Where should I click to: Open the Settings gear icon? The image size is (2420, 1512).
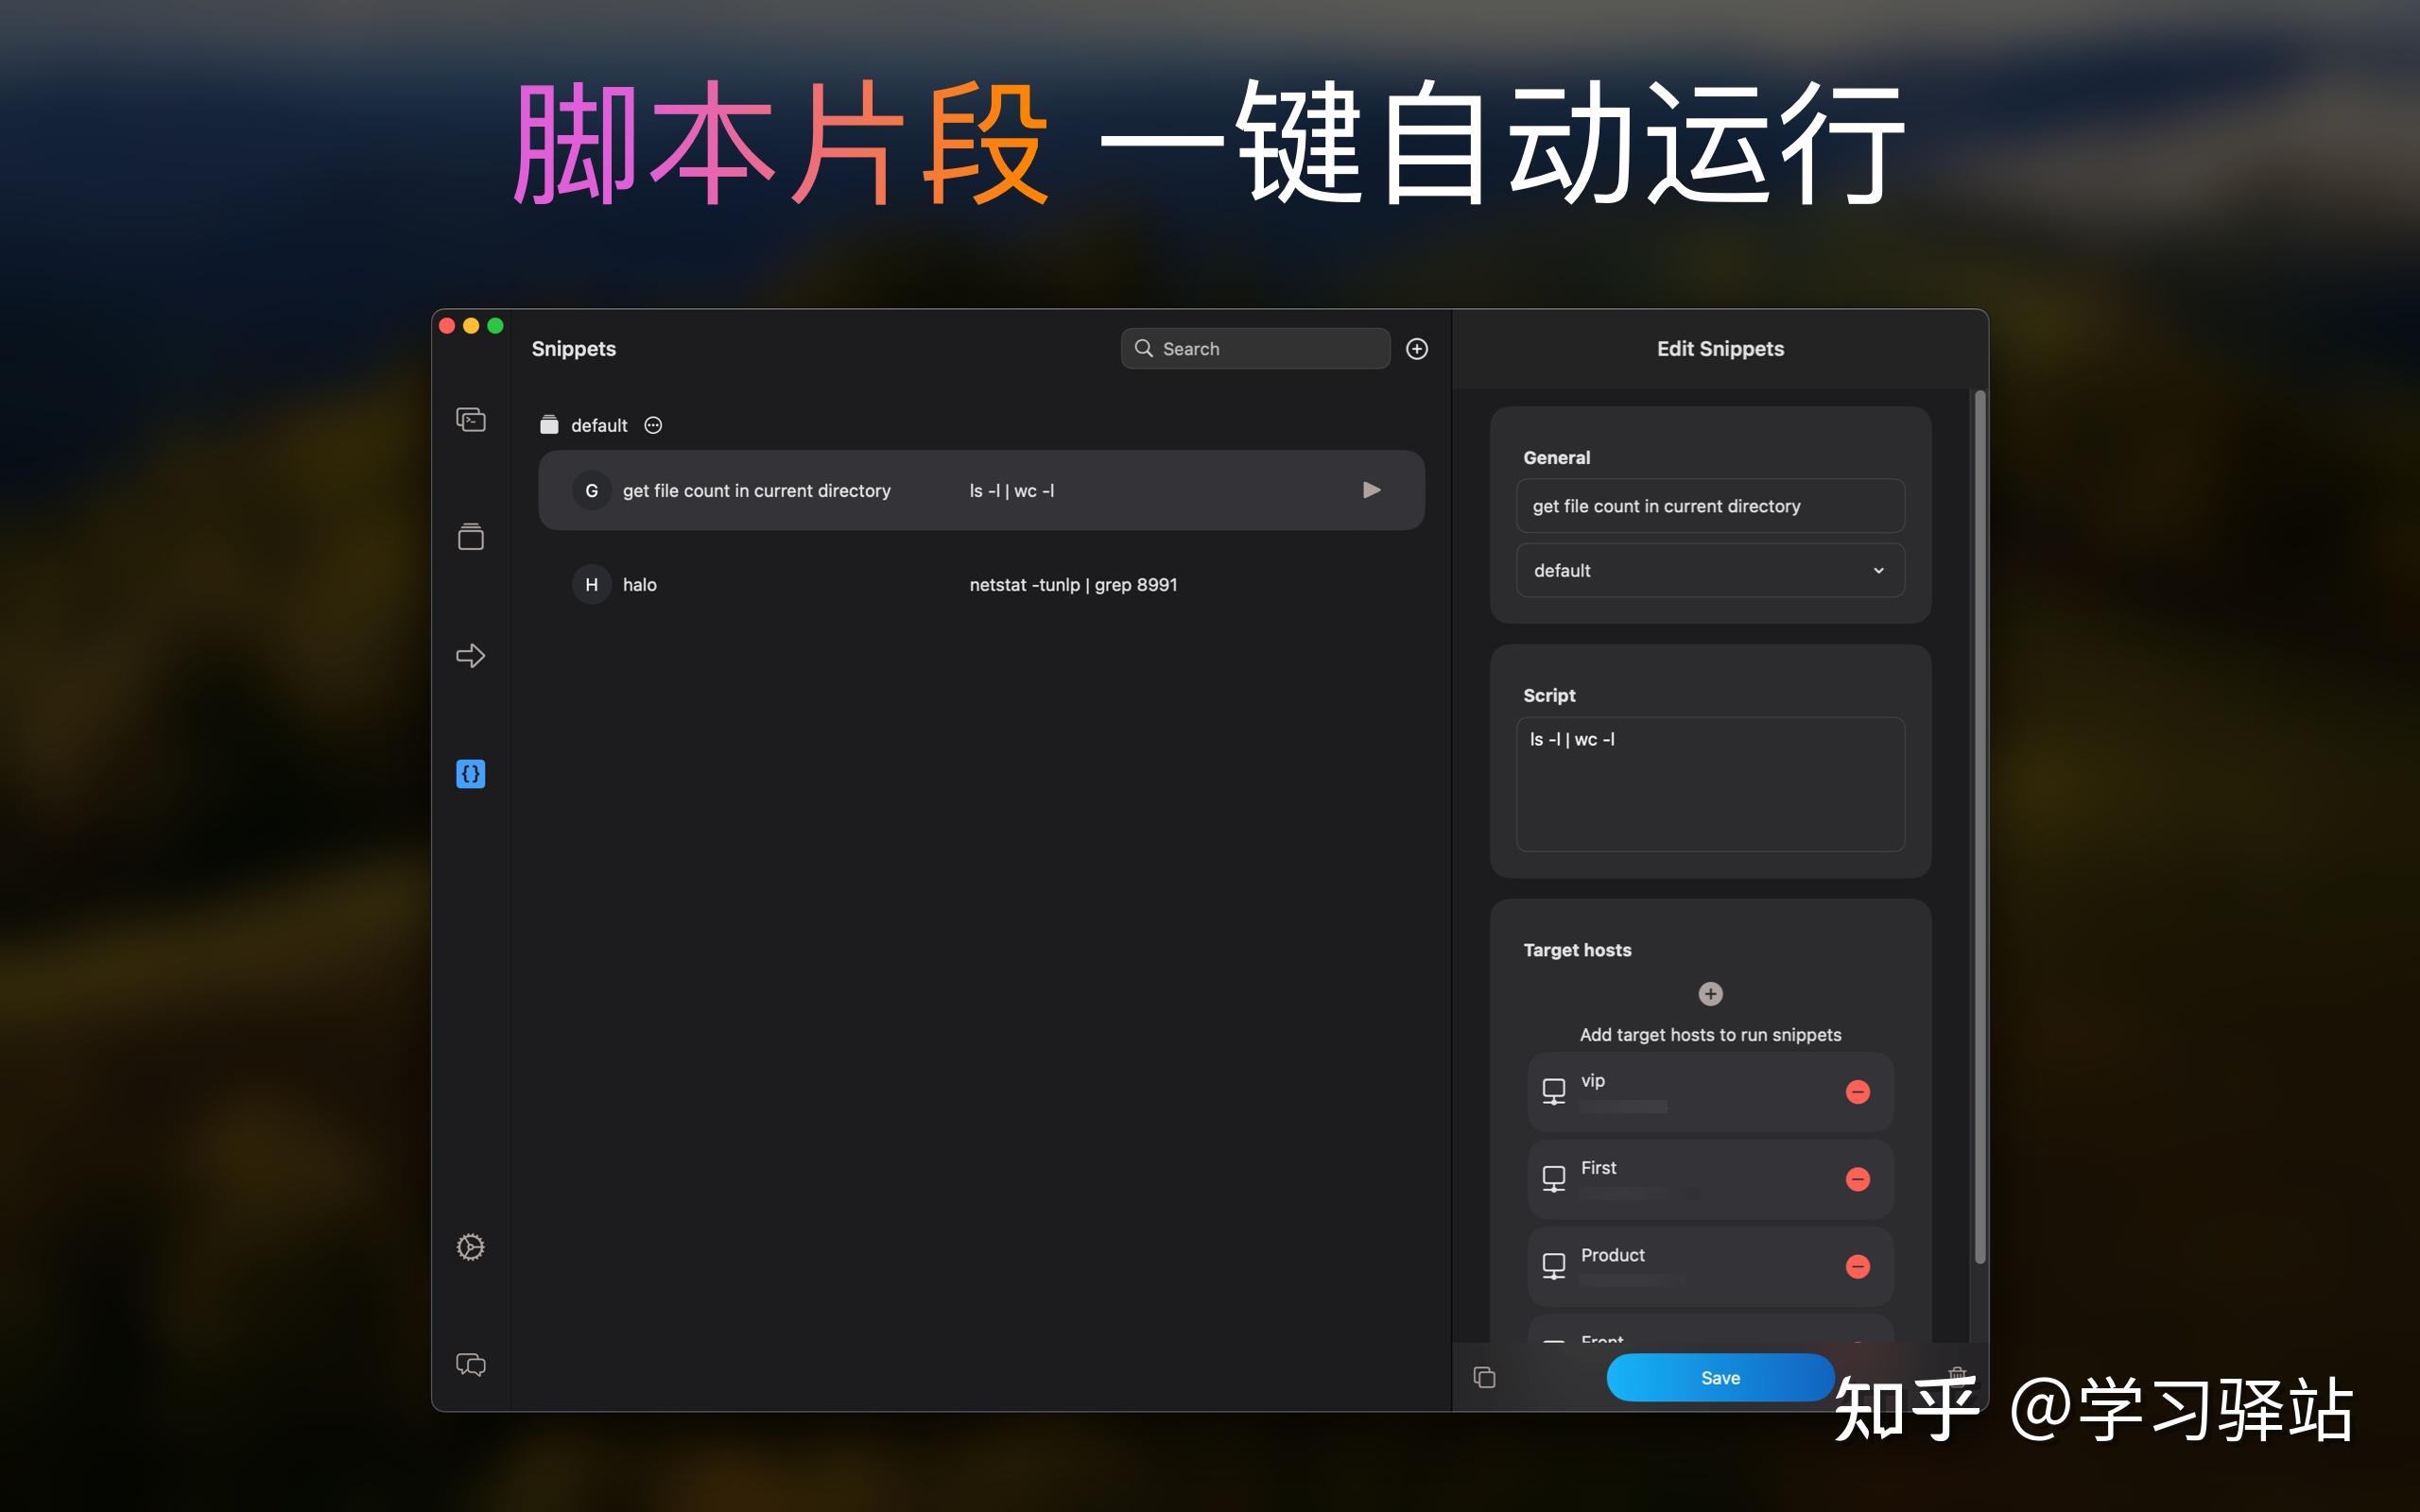pos(470,1246)
